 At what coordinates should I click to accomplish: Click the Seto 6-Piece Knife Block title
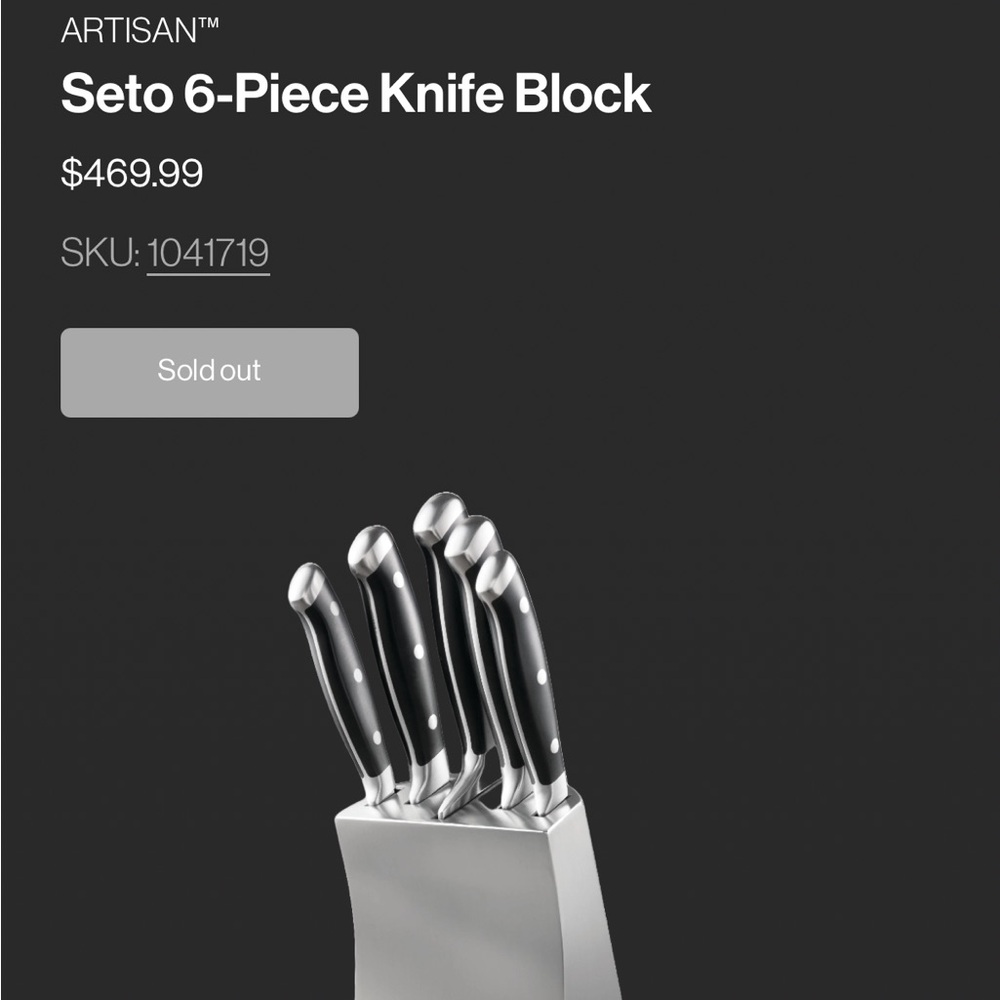coord(353,93)
